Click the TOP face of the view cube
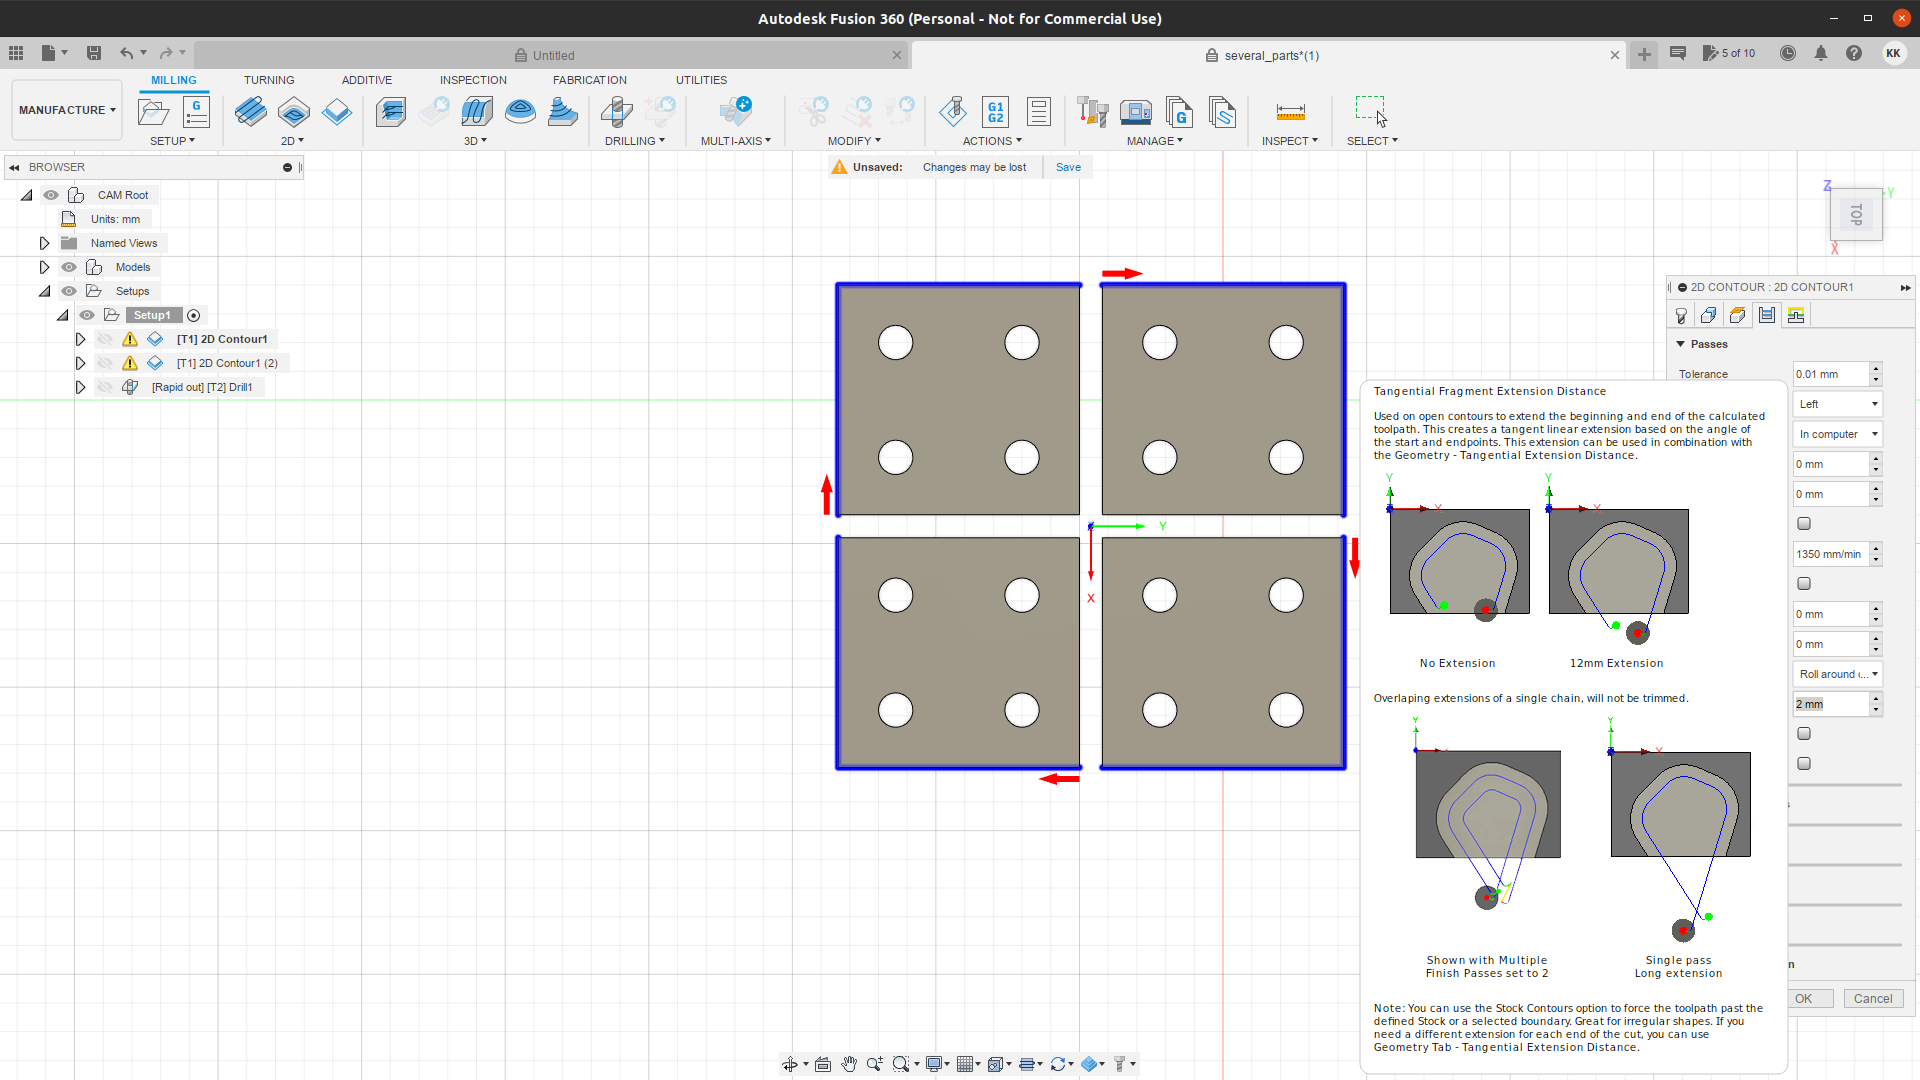The image size is (1920, 1080). pyautogui.click(x=1856, y=214)
